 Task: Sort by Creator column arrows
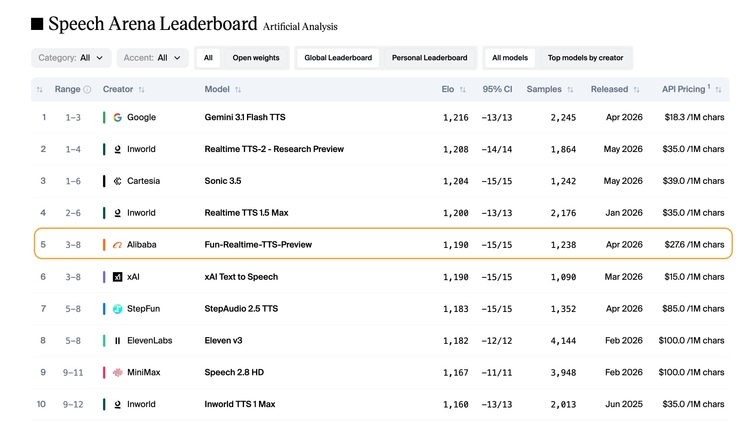click(x=142, y=89)
